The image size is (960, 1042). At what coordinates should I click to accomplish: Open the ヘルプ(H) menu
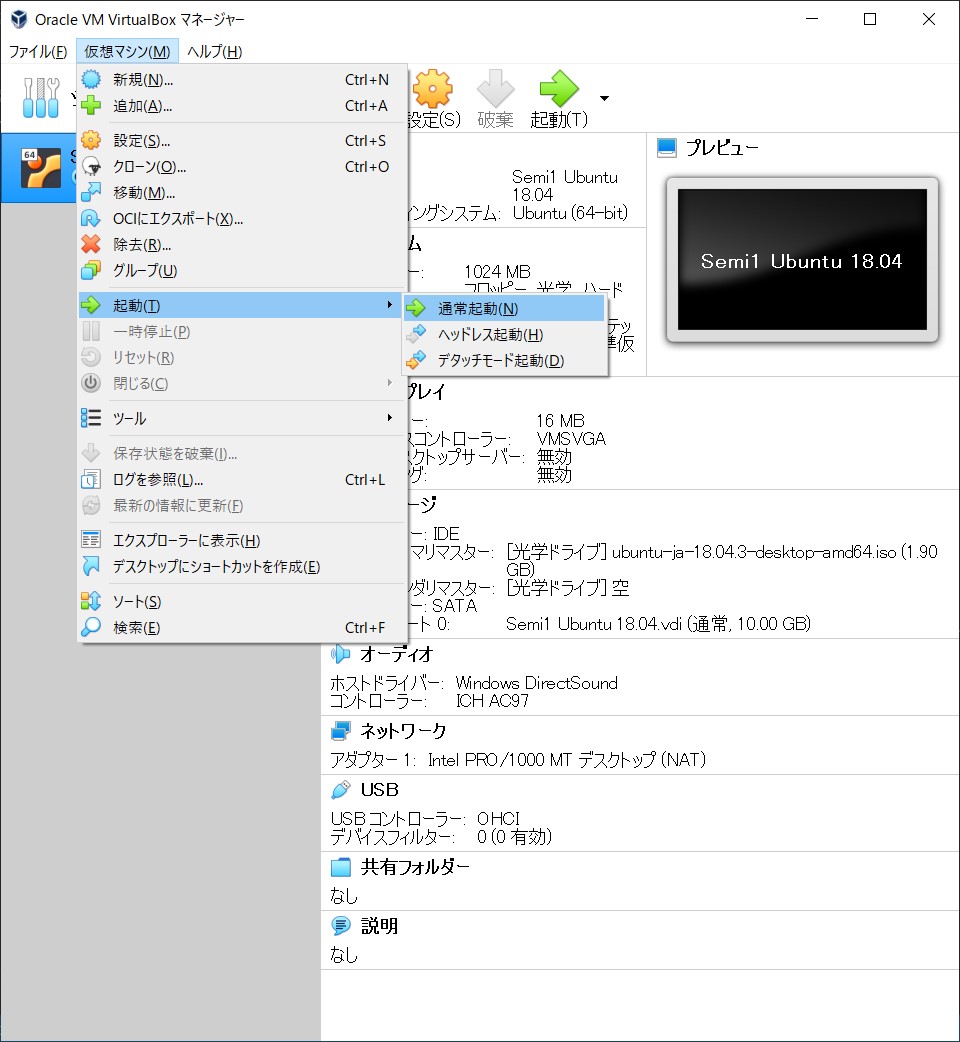pyautogui.click(x=215, y=51)
